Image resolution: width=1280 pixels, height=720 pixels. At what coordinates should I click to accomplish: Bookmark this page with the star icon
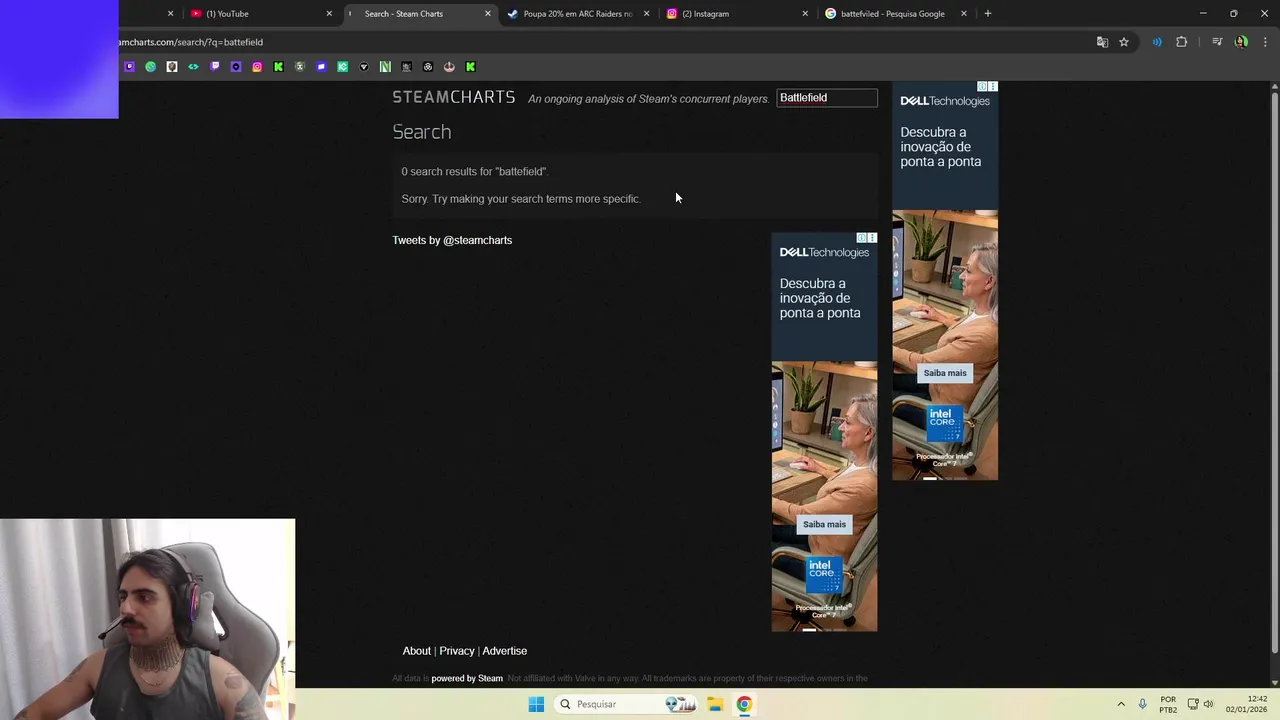[x=1124, y=42]
